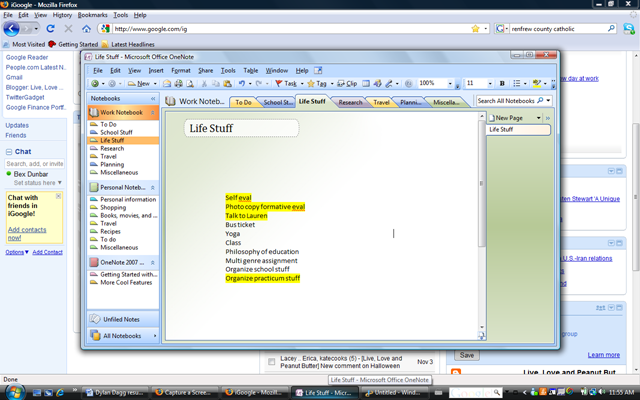Expand the All Notebooks arrow

tap(155, 336)
